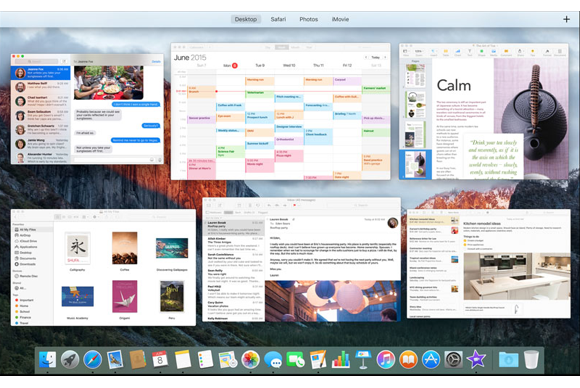Image resolution: width=580 pixels, height=388 pixels.
Task: Open Finder from the Dock
Action: 47,360
